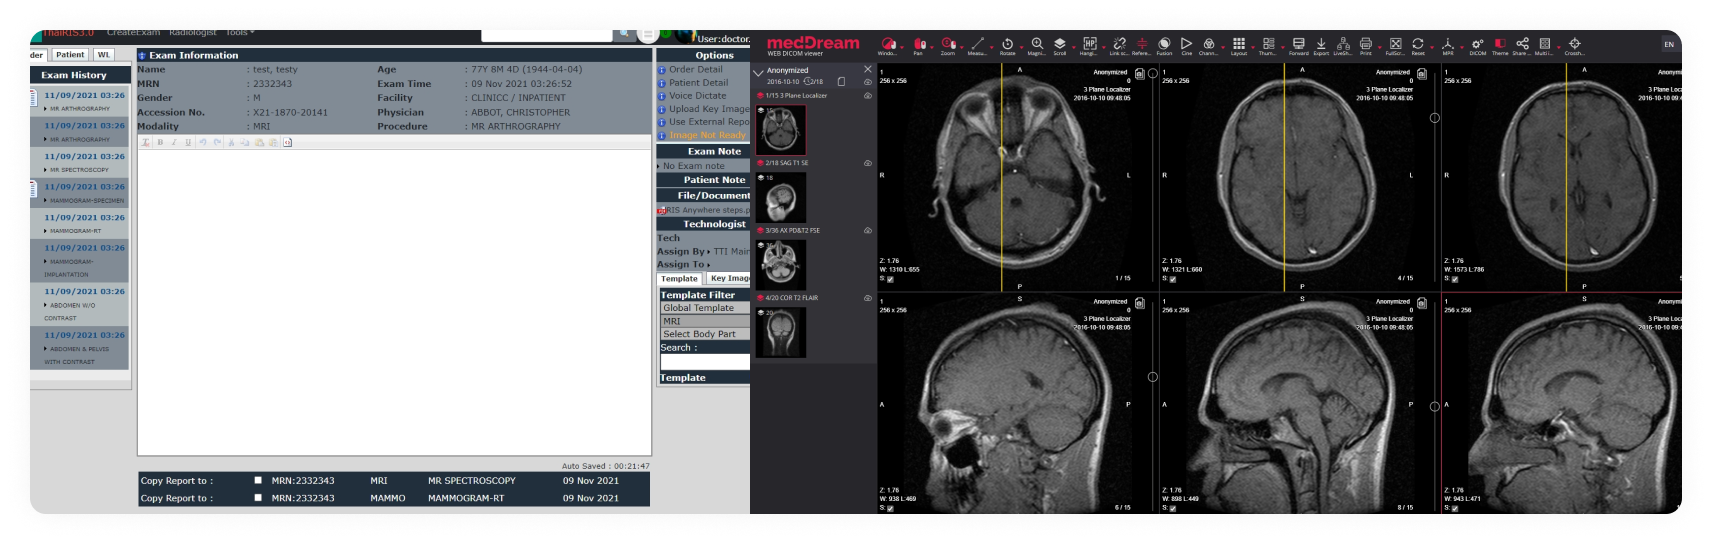Select the SAG T1 SE series thumbnail
This screenshot has height=544, width=1712.
point(781,197)
